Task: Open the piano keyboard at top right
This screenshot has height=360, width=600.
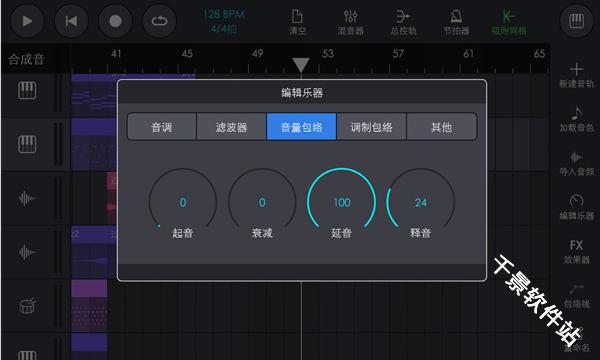Action: tap(576, 21)
